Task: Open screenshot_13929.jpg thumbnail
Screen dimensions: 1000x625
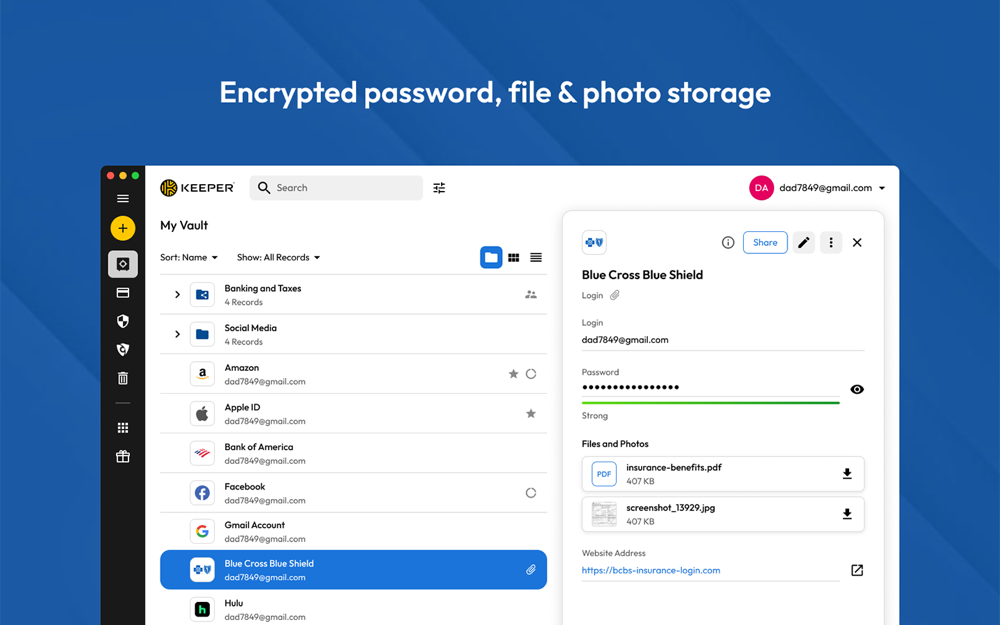Action: tap(604, 514)
